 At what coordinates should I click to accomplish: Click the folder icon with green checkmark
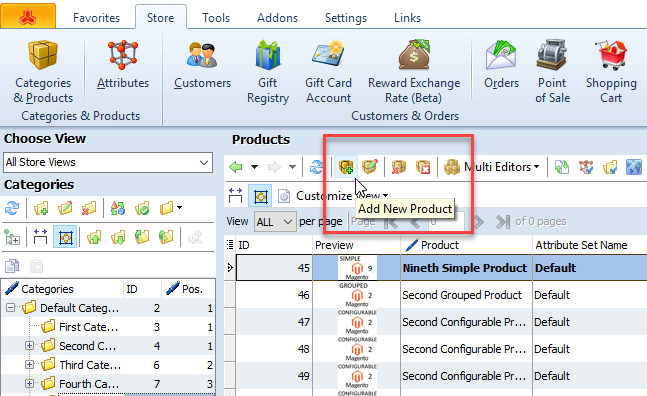[142, 208]
